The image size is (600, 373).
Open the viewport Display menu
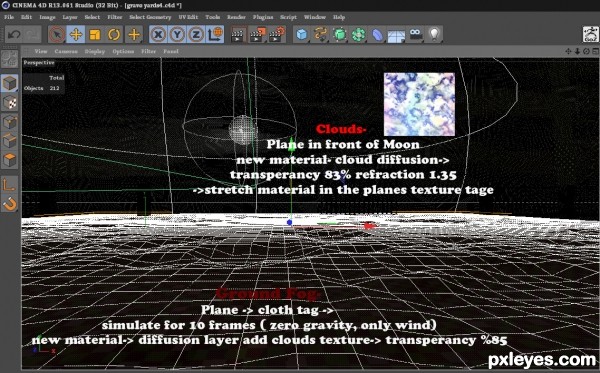(95, 51)
